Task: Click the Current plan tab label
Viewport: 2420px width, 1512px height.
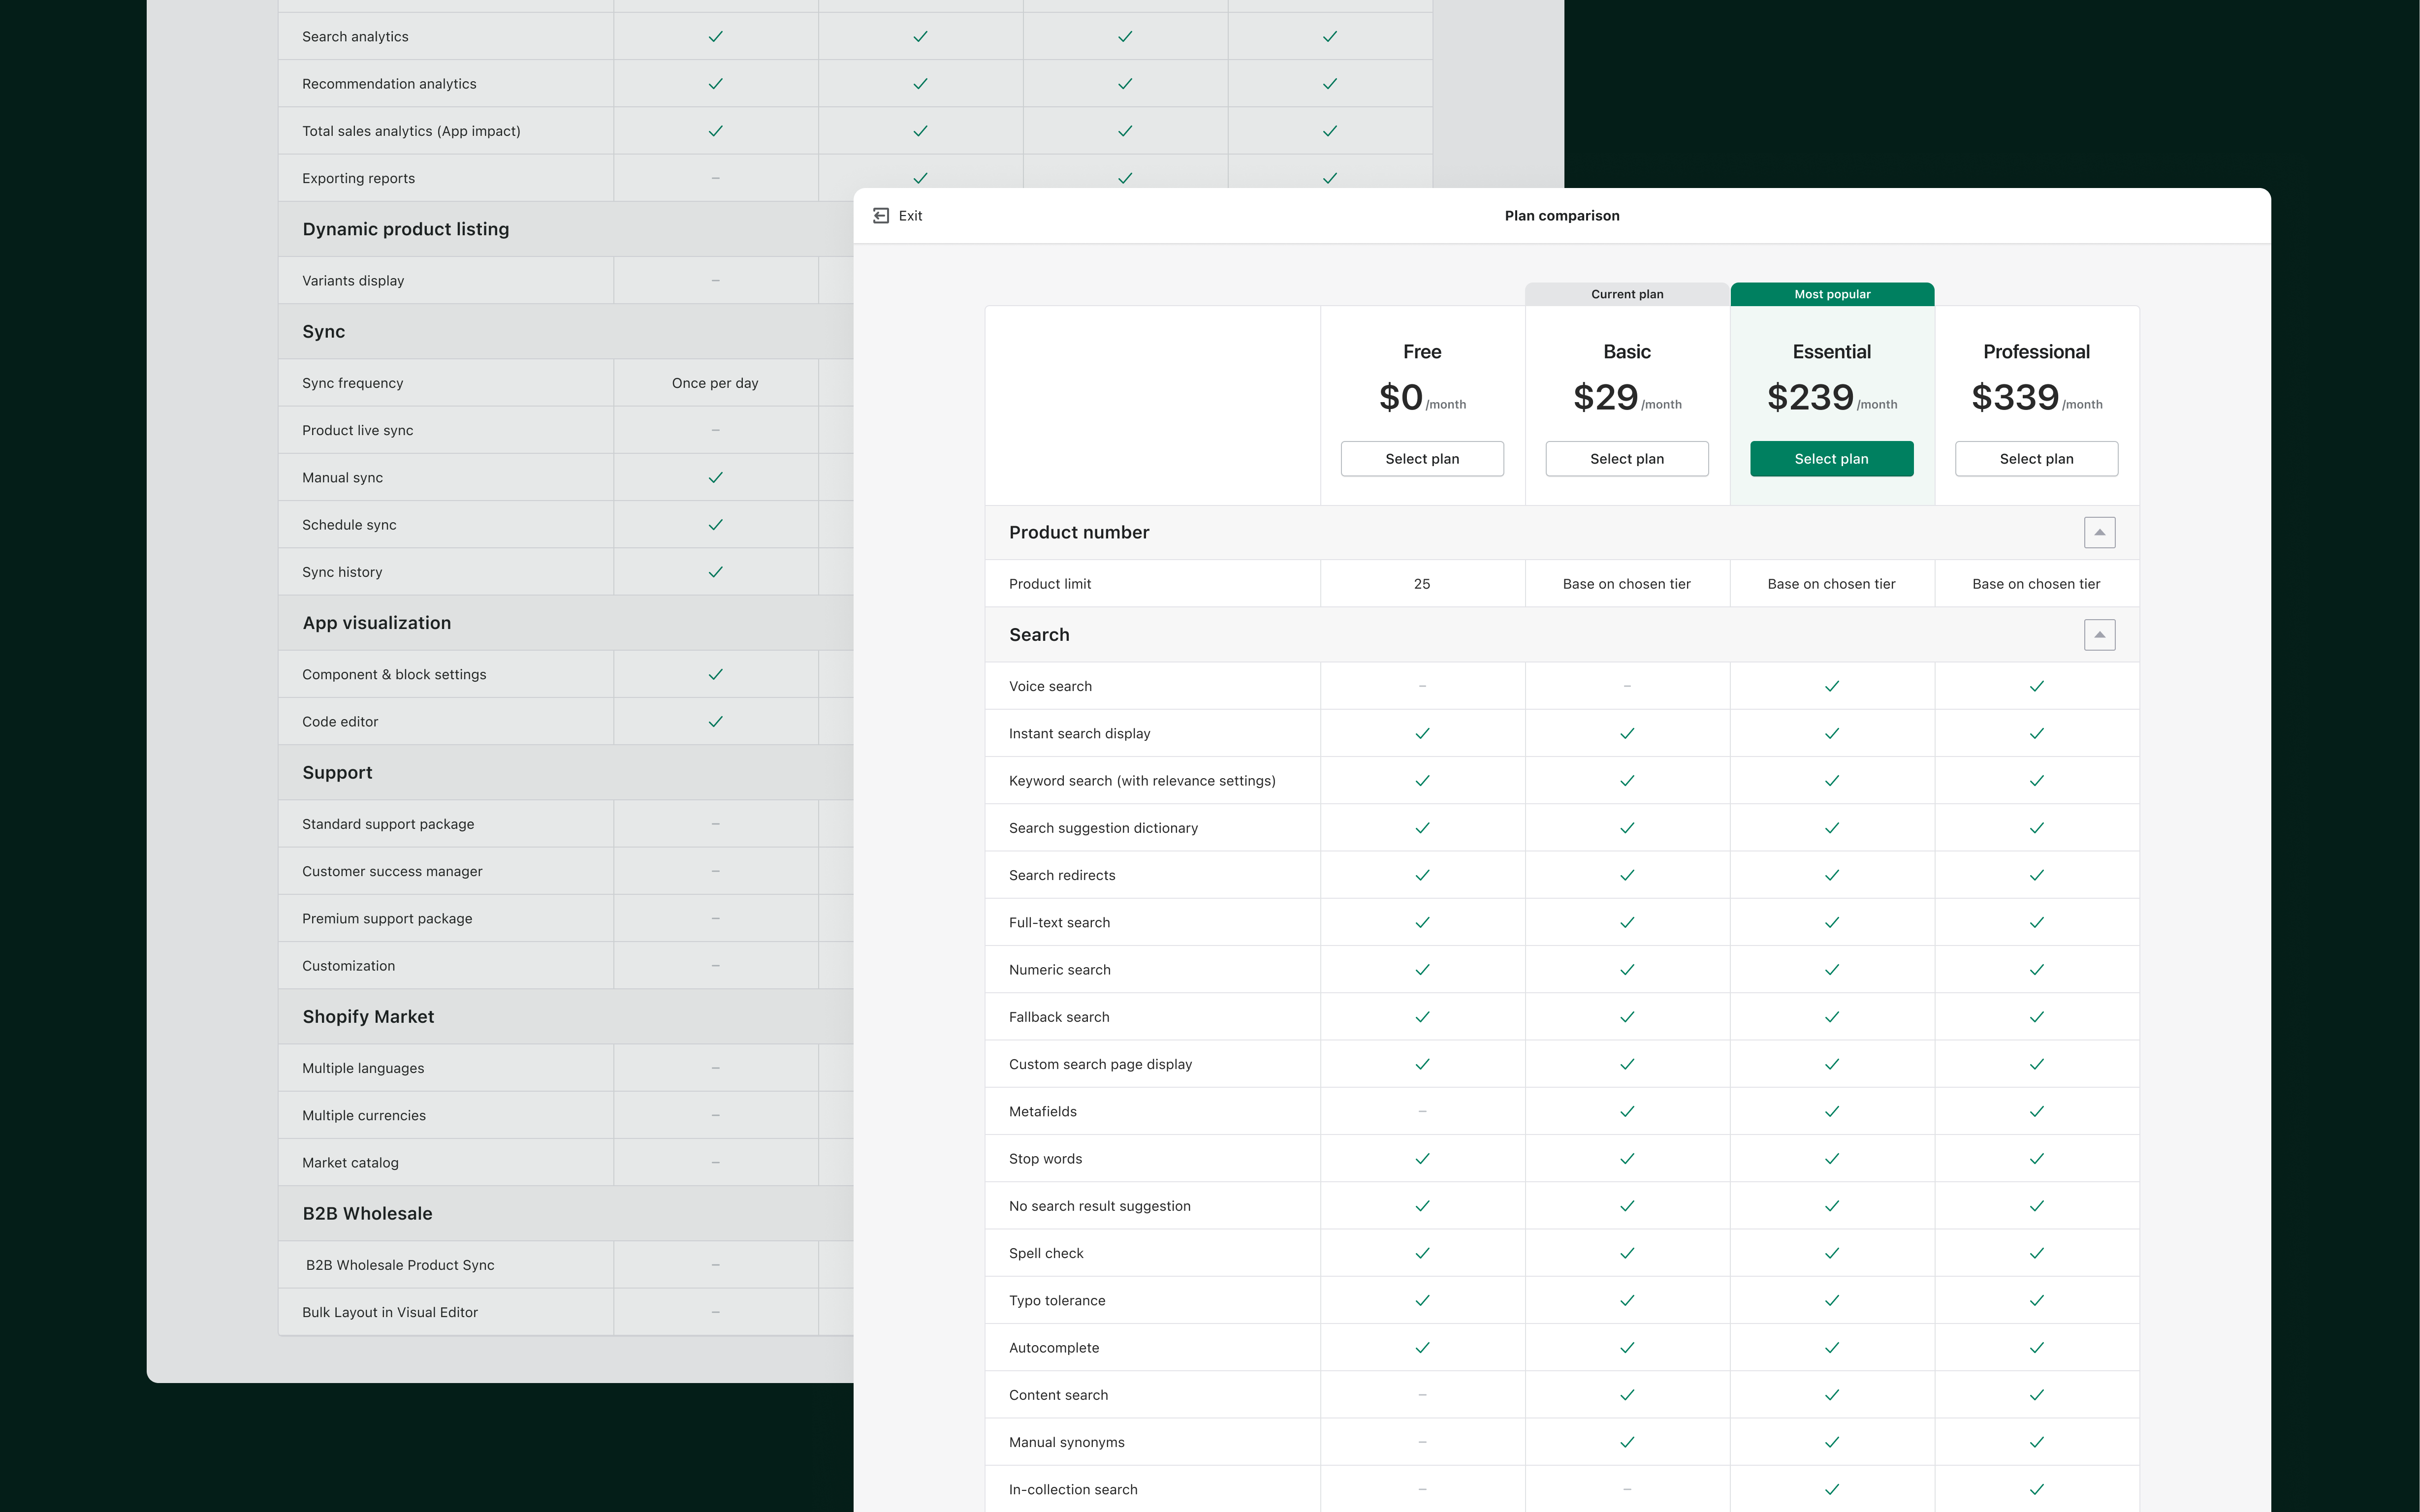Action: 1626,294
